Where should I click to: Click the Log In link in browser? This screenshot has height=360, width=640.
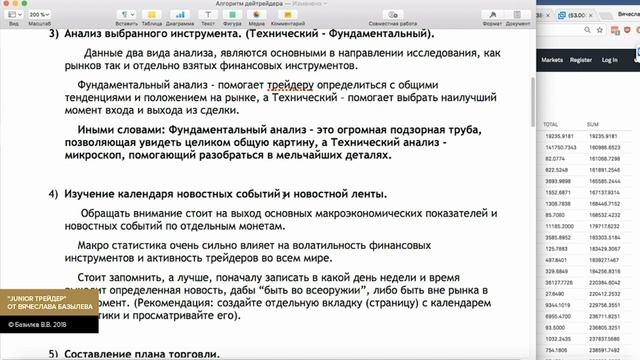point(609,60)
